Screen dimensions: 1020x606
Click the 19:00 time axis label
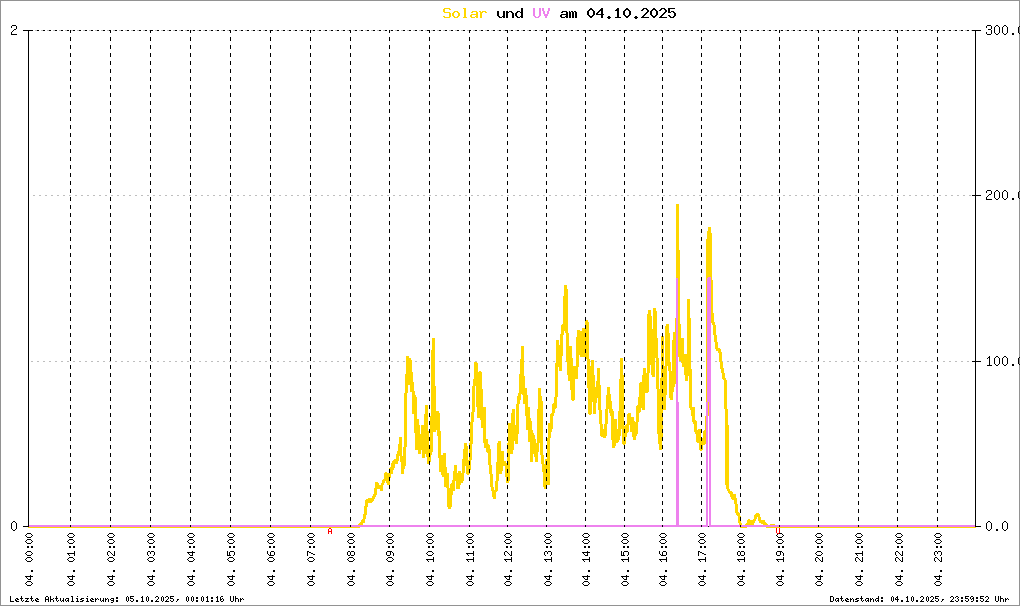(780, 559)
